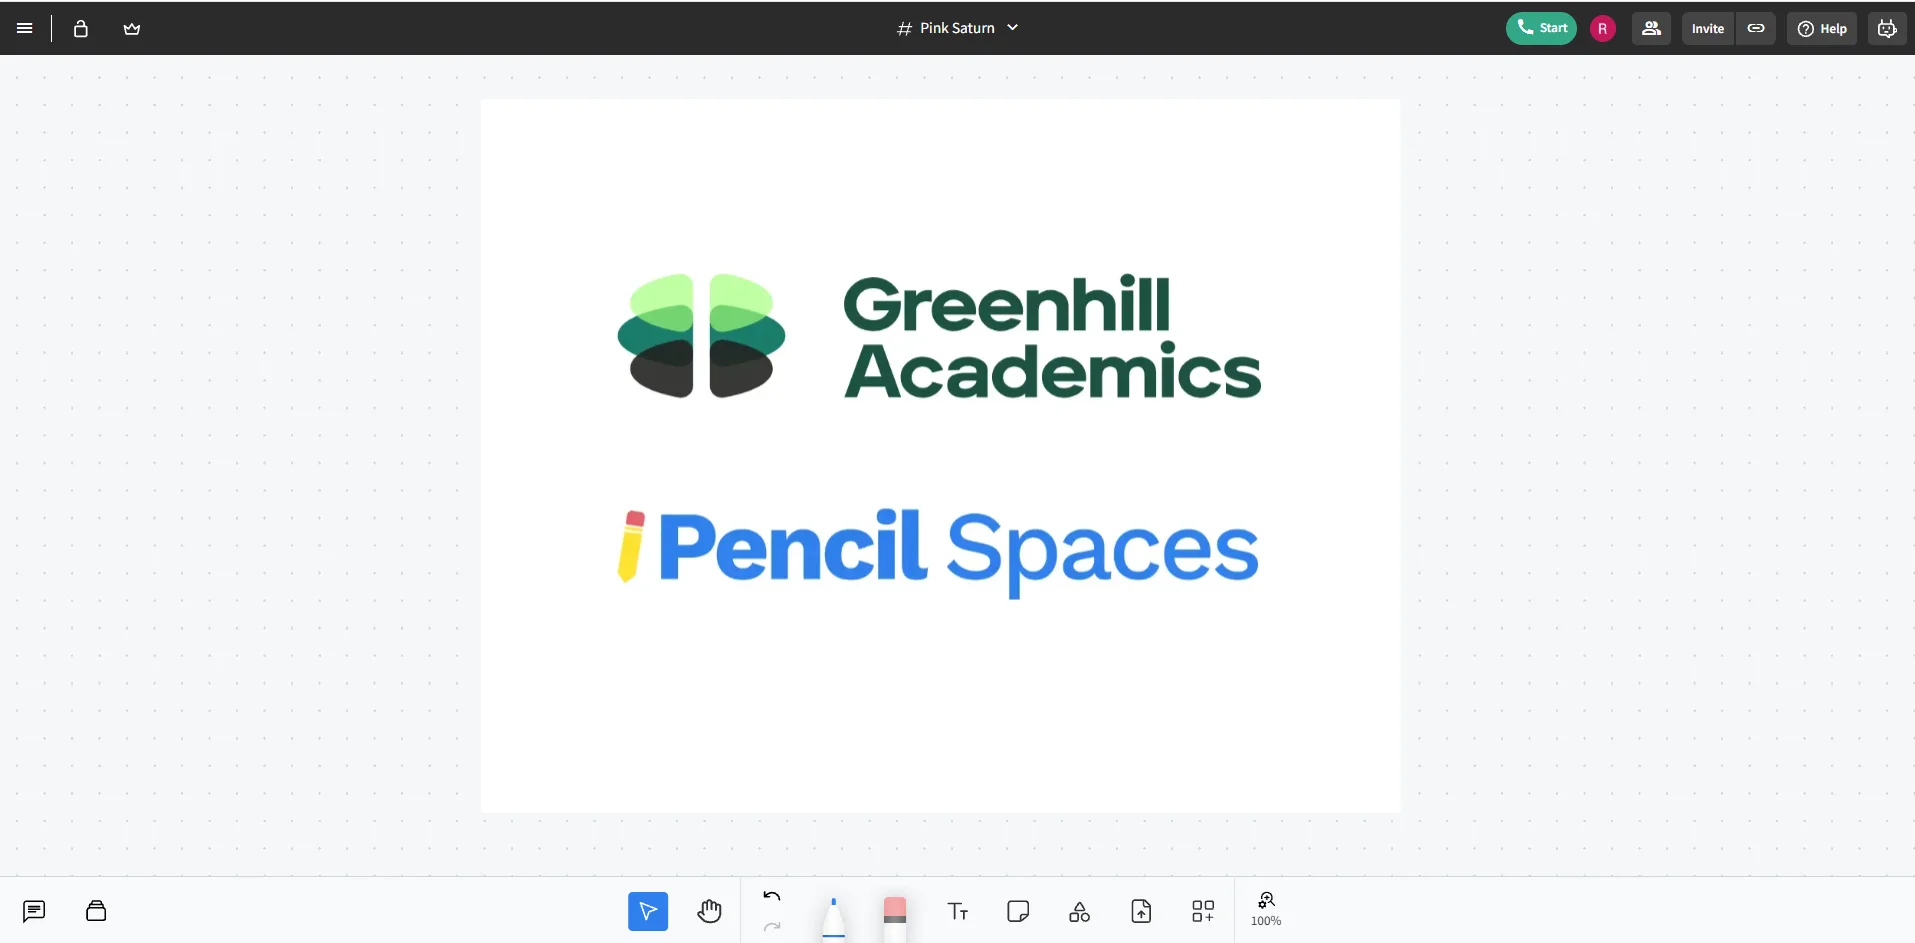
Task: Select the sticky note tool
Action: tap(1018, 911)
